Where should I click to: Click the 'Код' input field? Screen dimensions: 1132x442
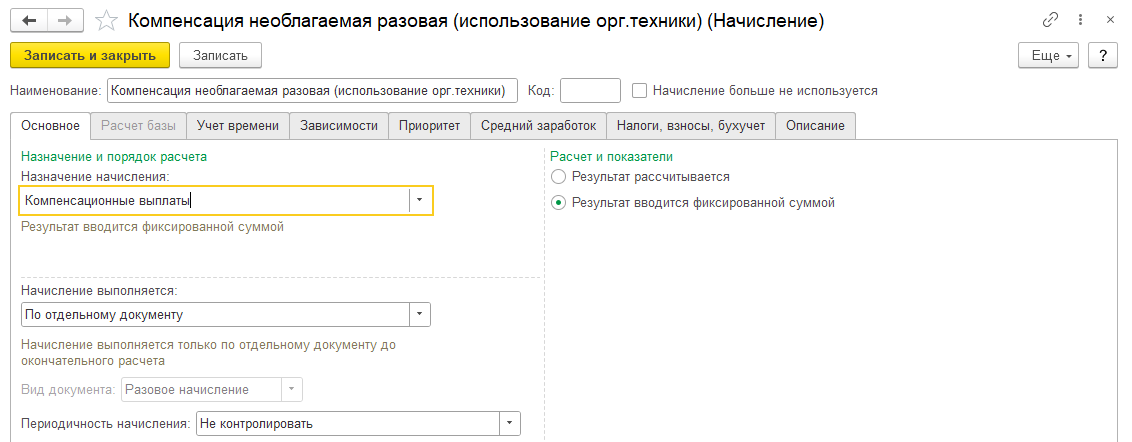click(x=590, y=91)
